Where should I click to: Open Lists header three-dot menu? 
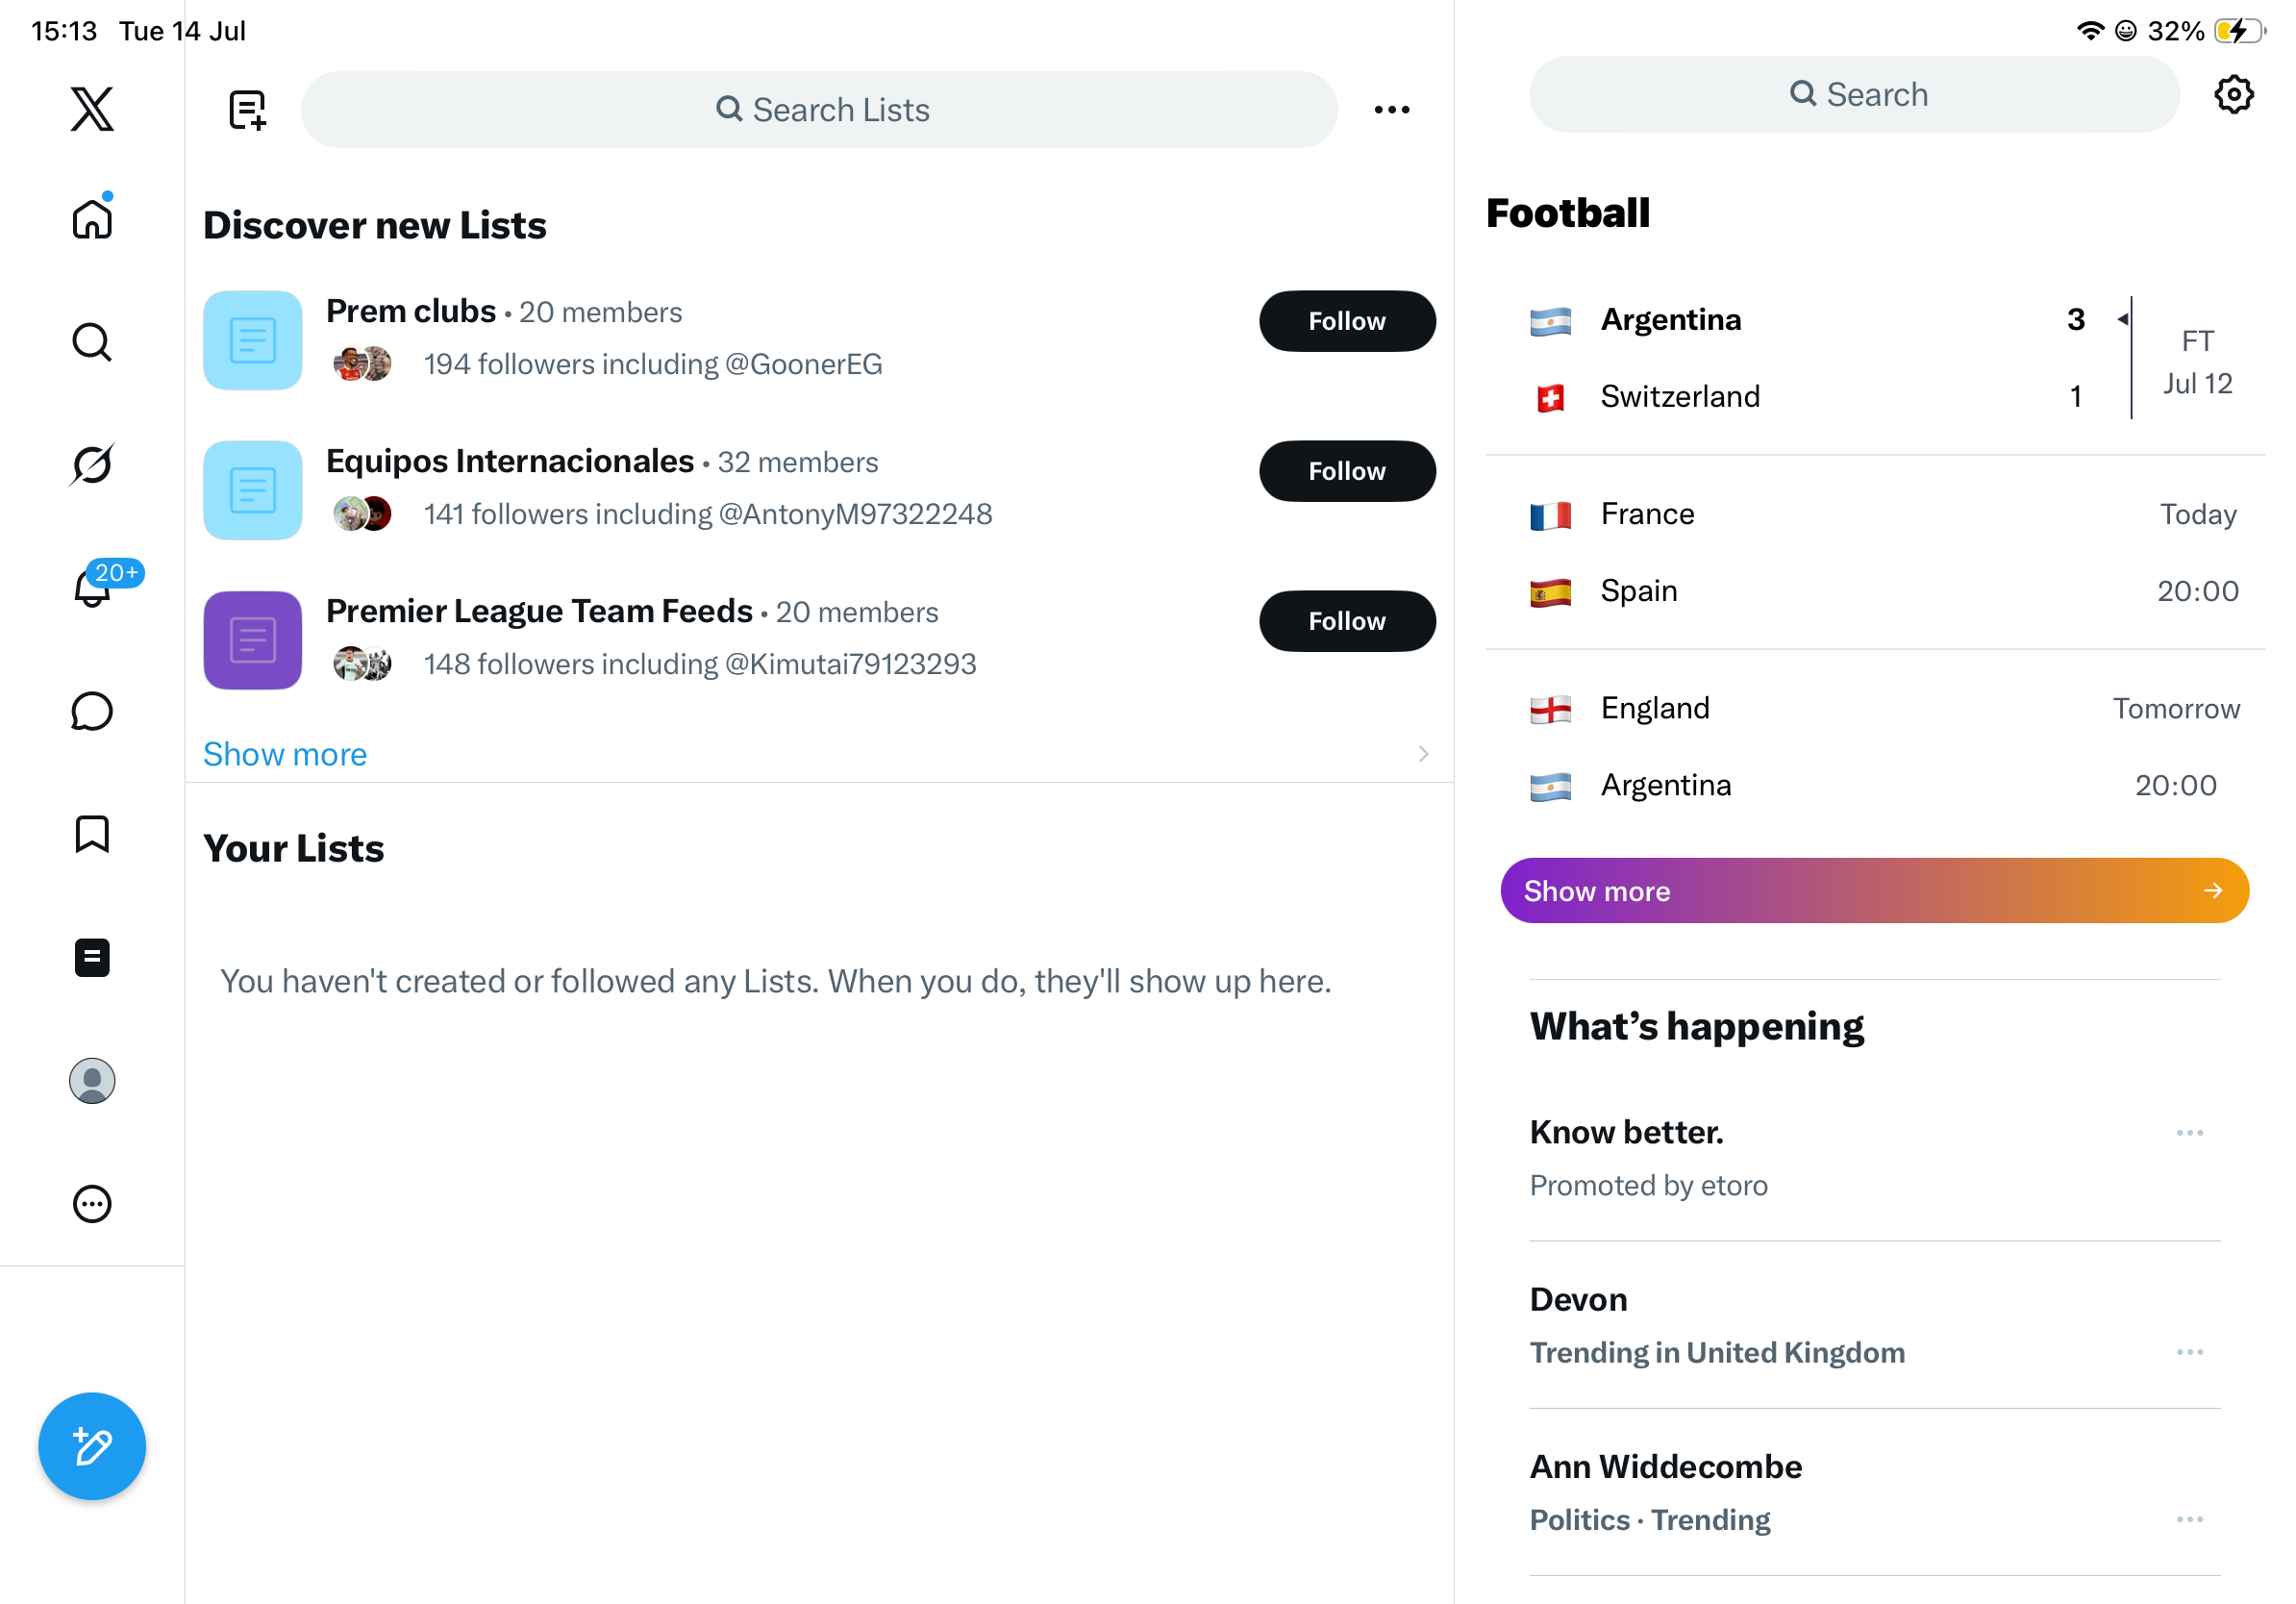pyautogui.click(x=1392, y=110)
